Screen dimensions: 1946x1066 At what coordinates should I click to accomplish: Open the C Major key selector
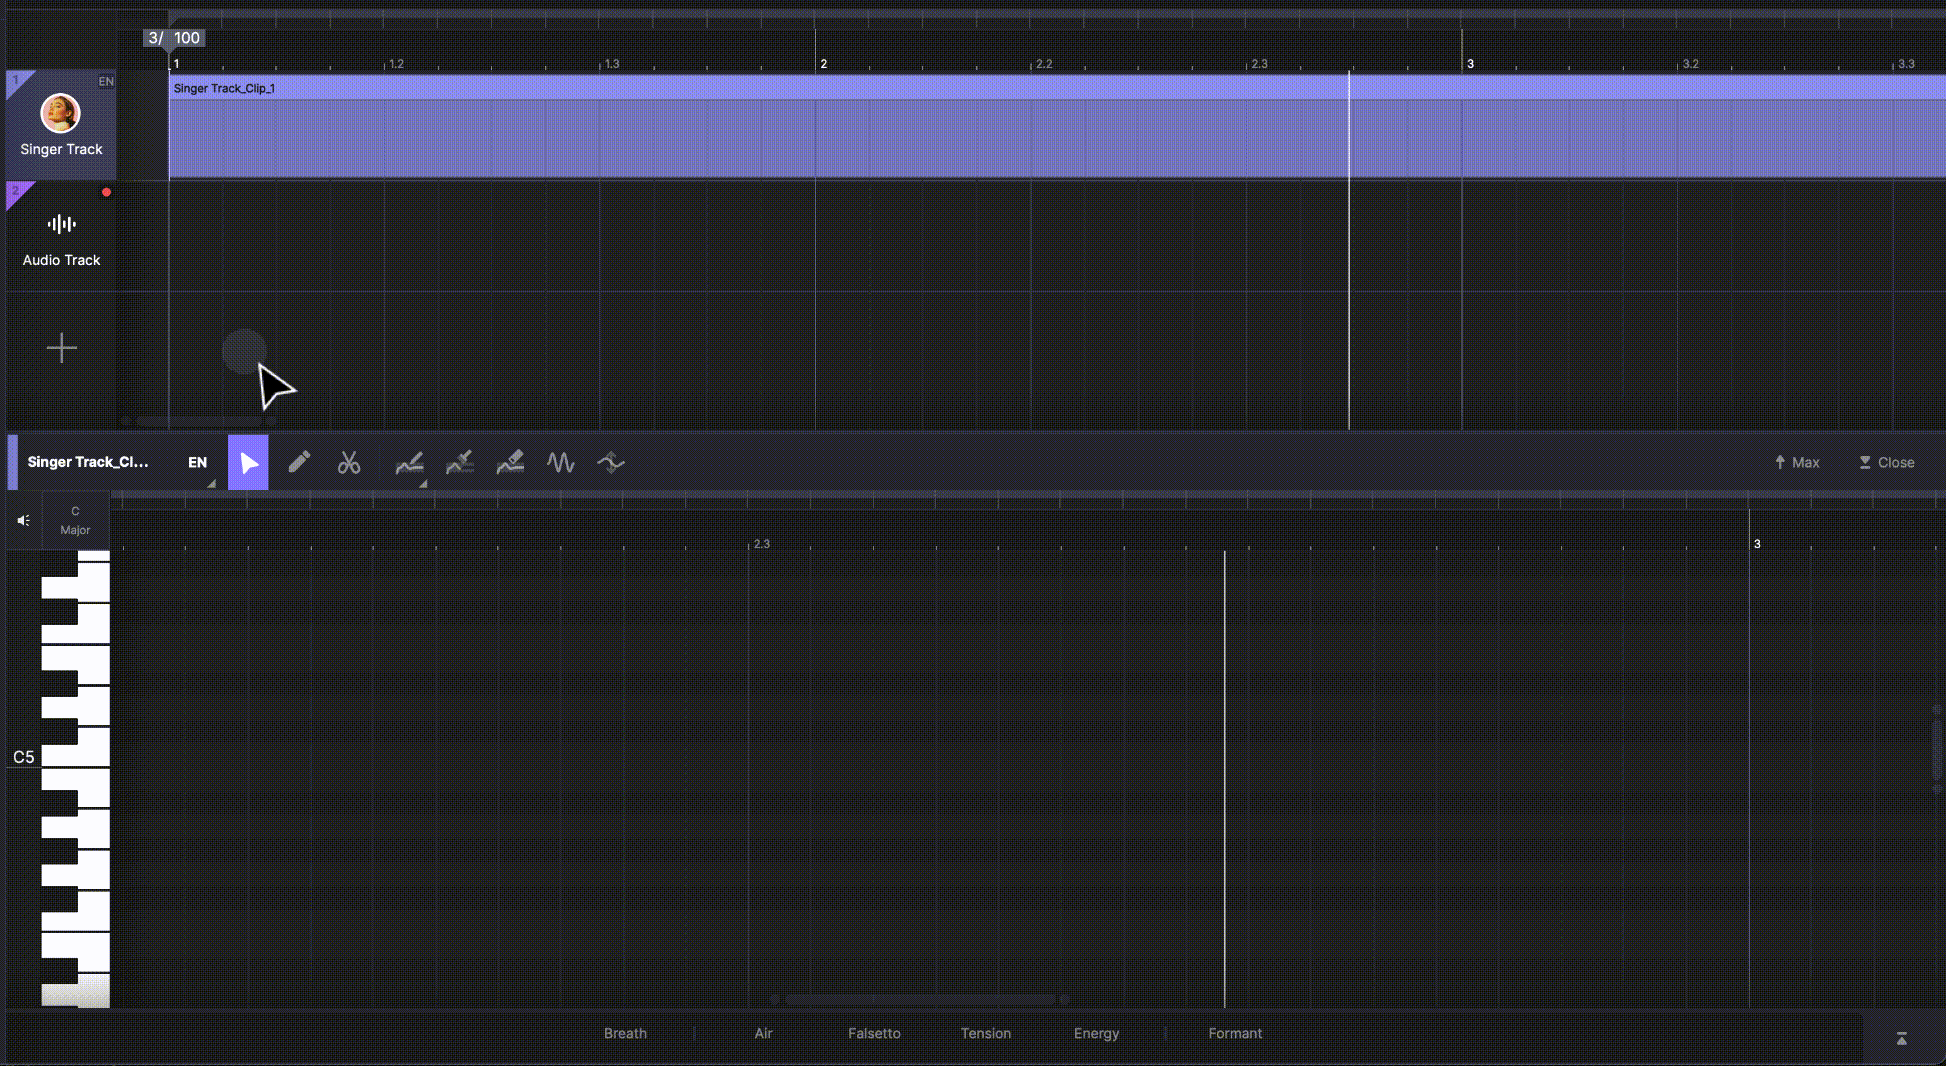[75, 520]
